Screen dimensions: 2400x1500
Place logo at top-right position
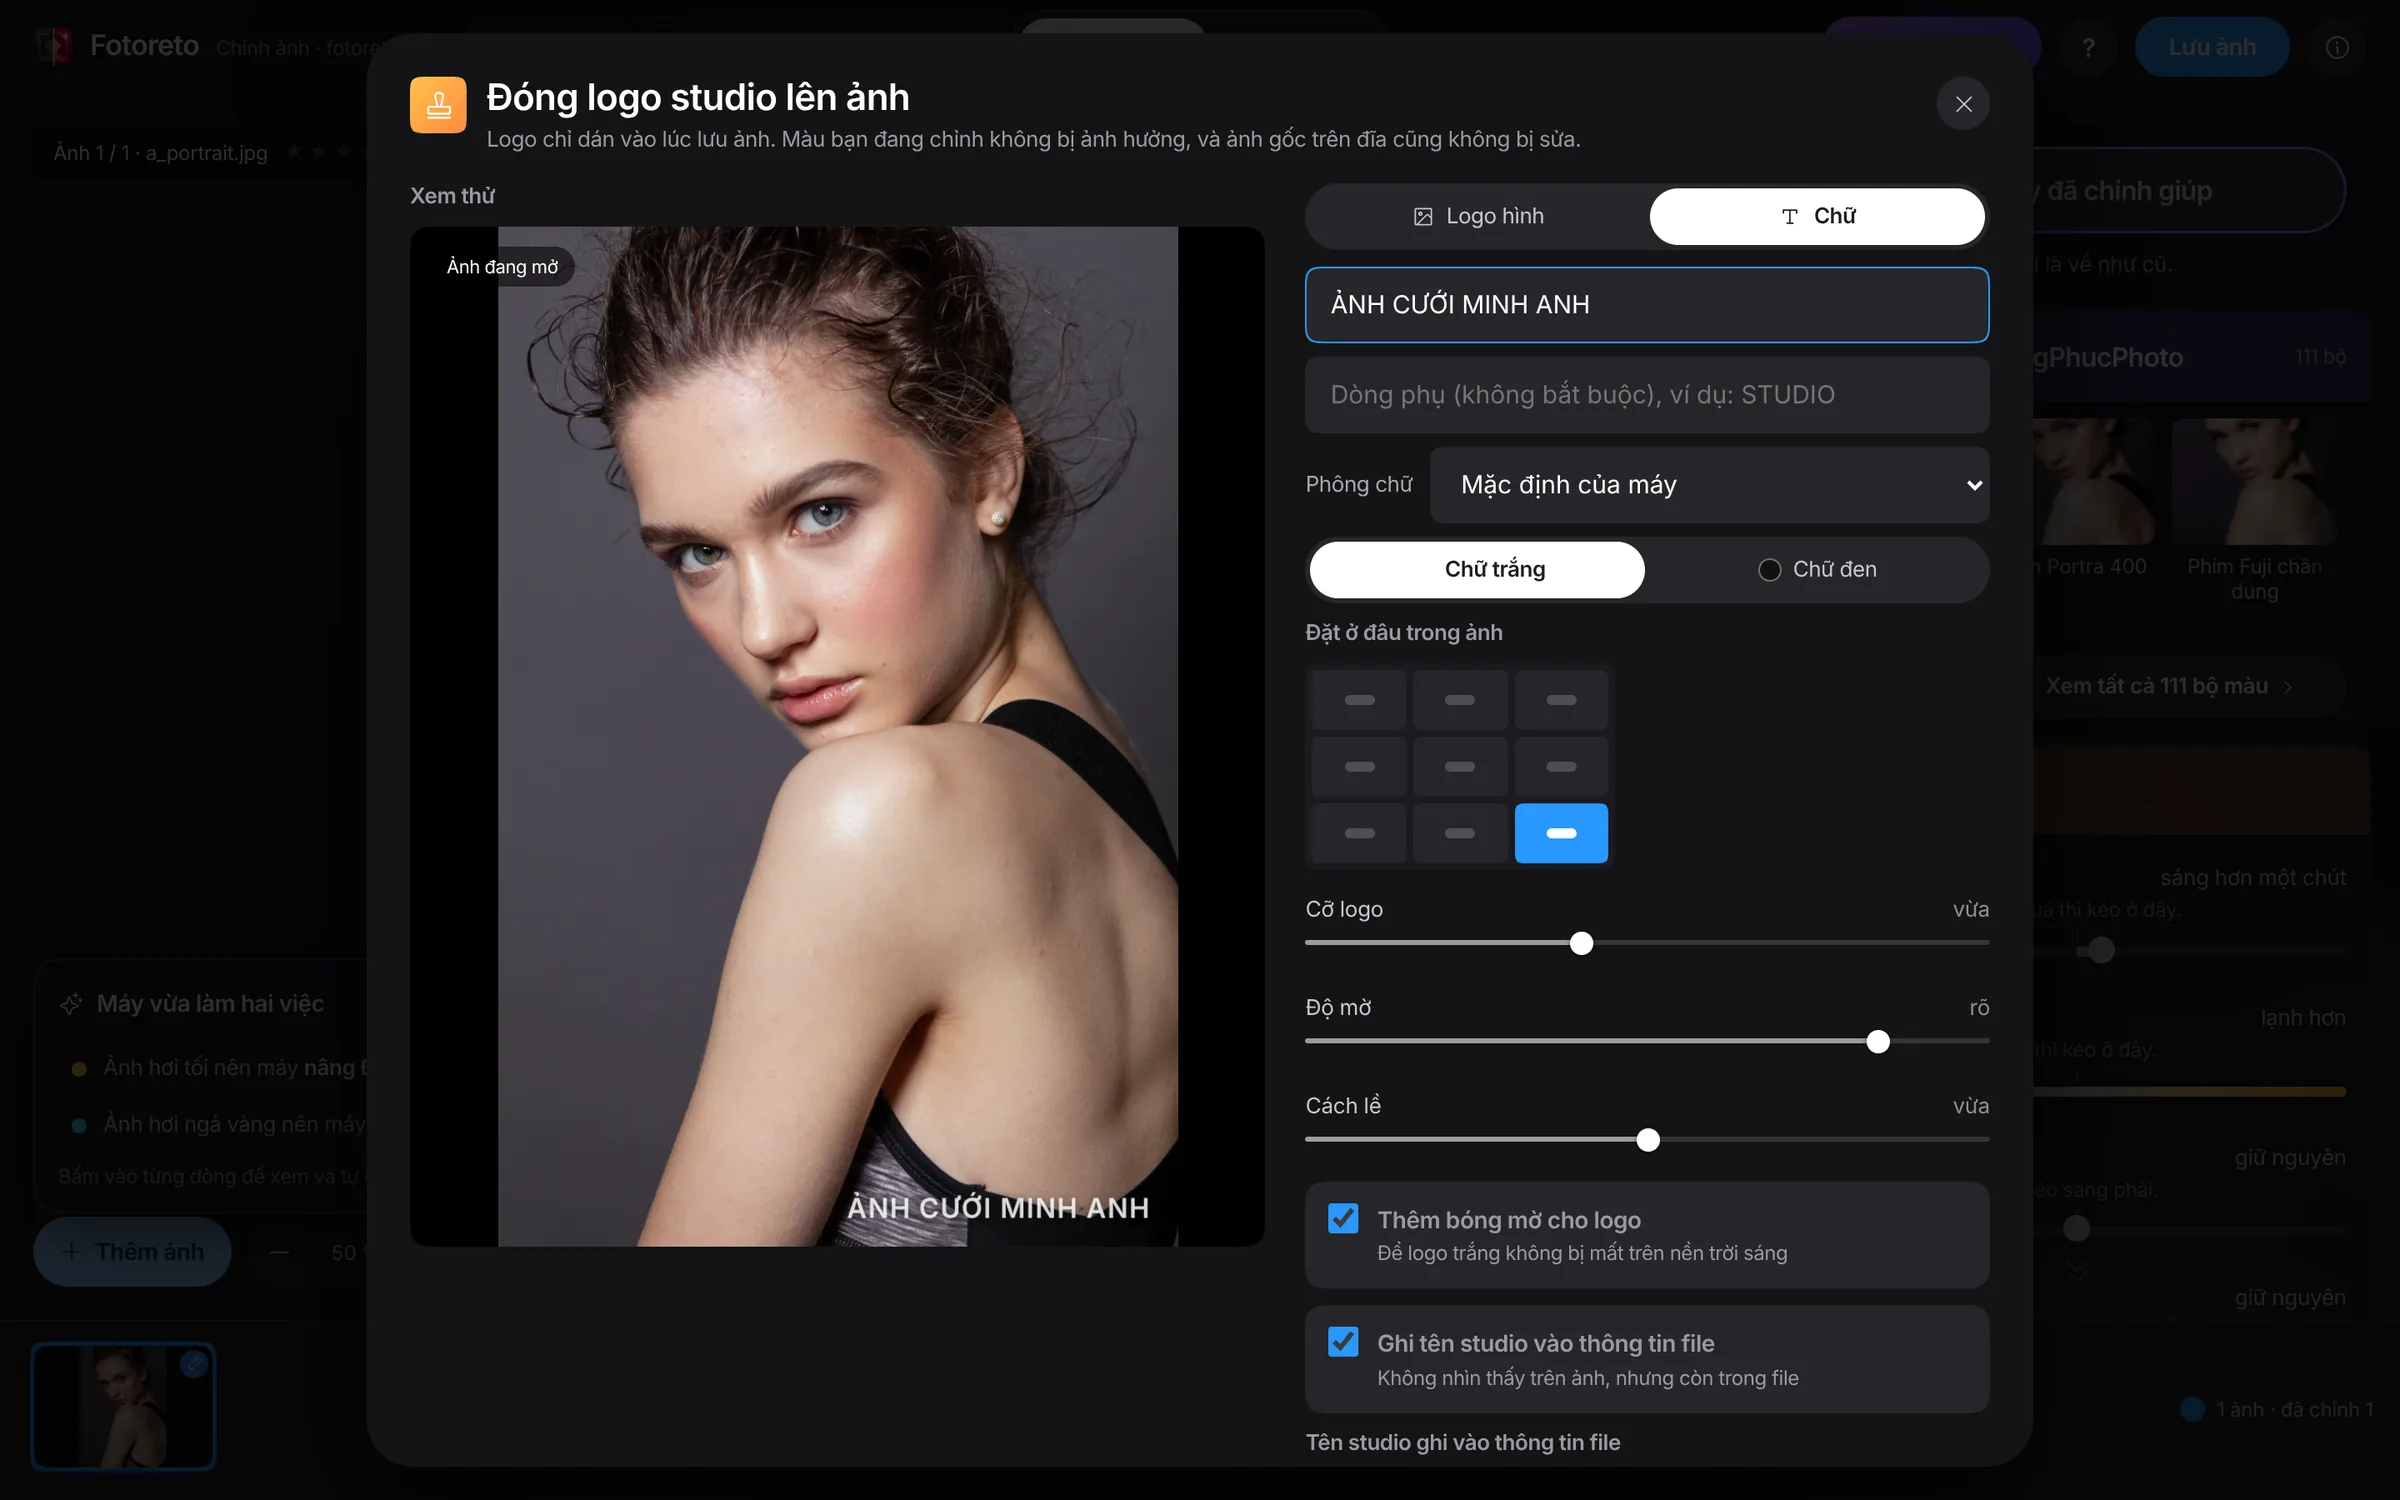point(1561,700)
